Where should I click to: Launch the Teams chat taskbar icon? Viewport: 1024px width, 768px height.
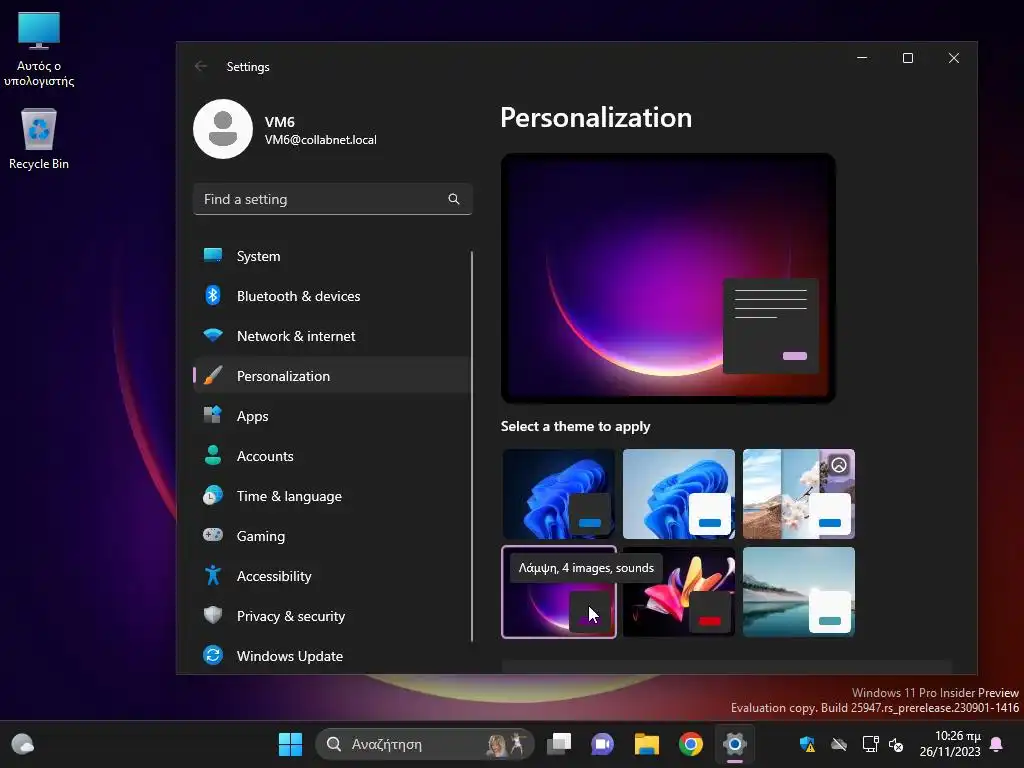coord(602,744)
